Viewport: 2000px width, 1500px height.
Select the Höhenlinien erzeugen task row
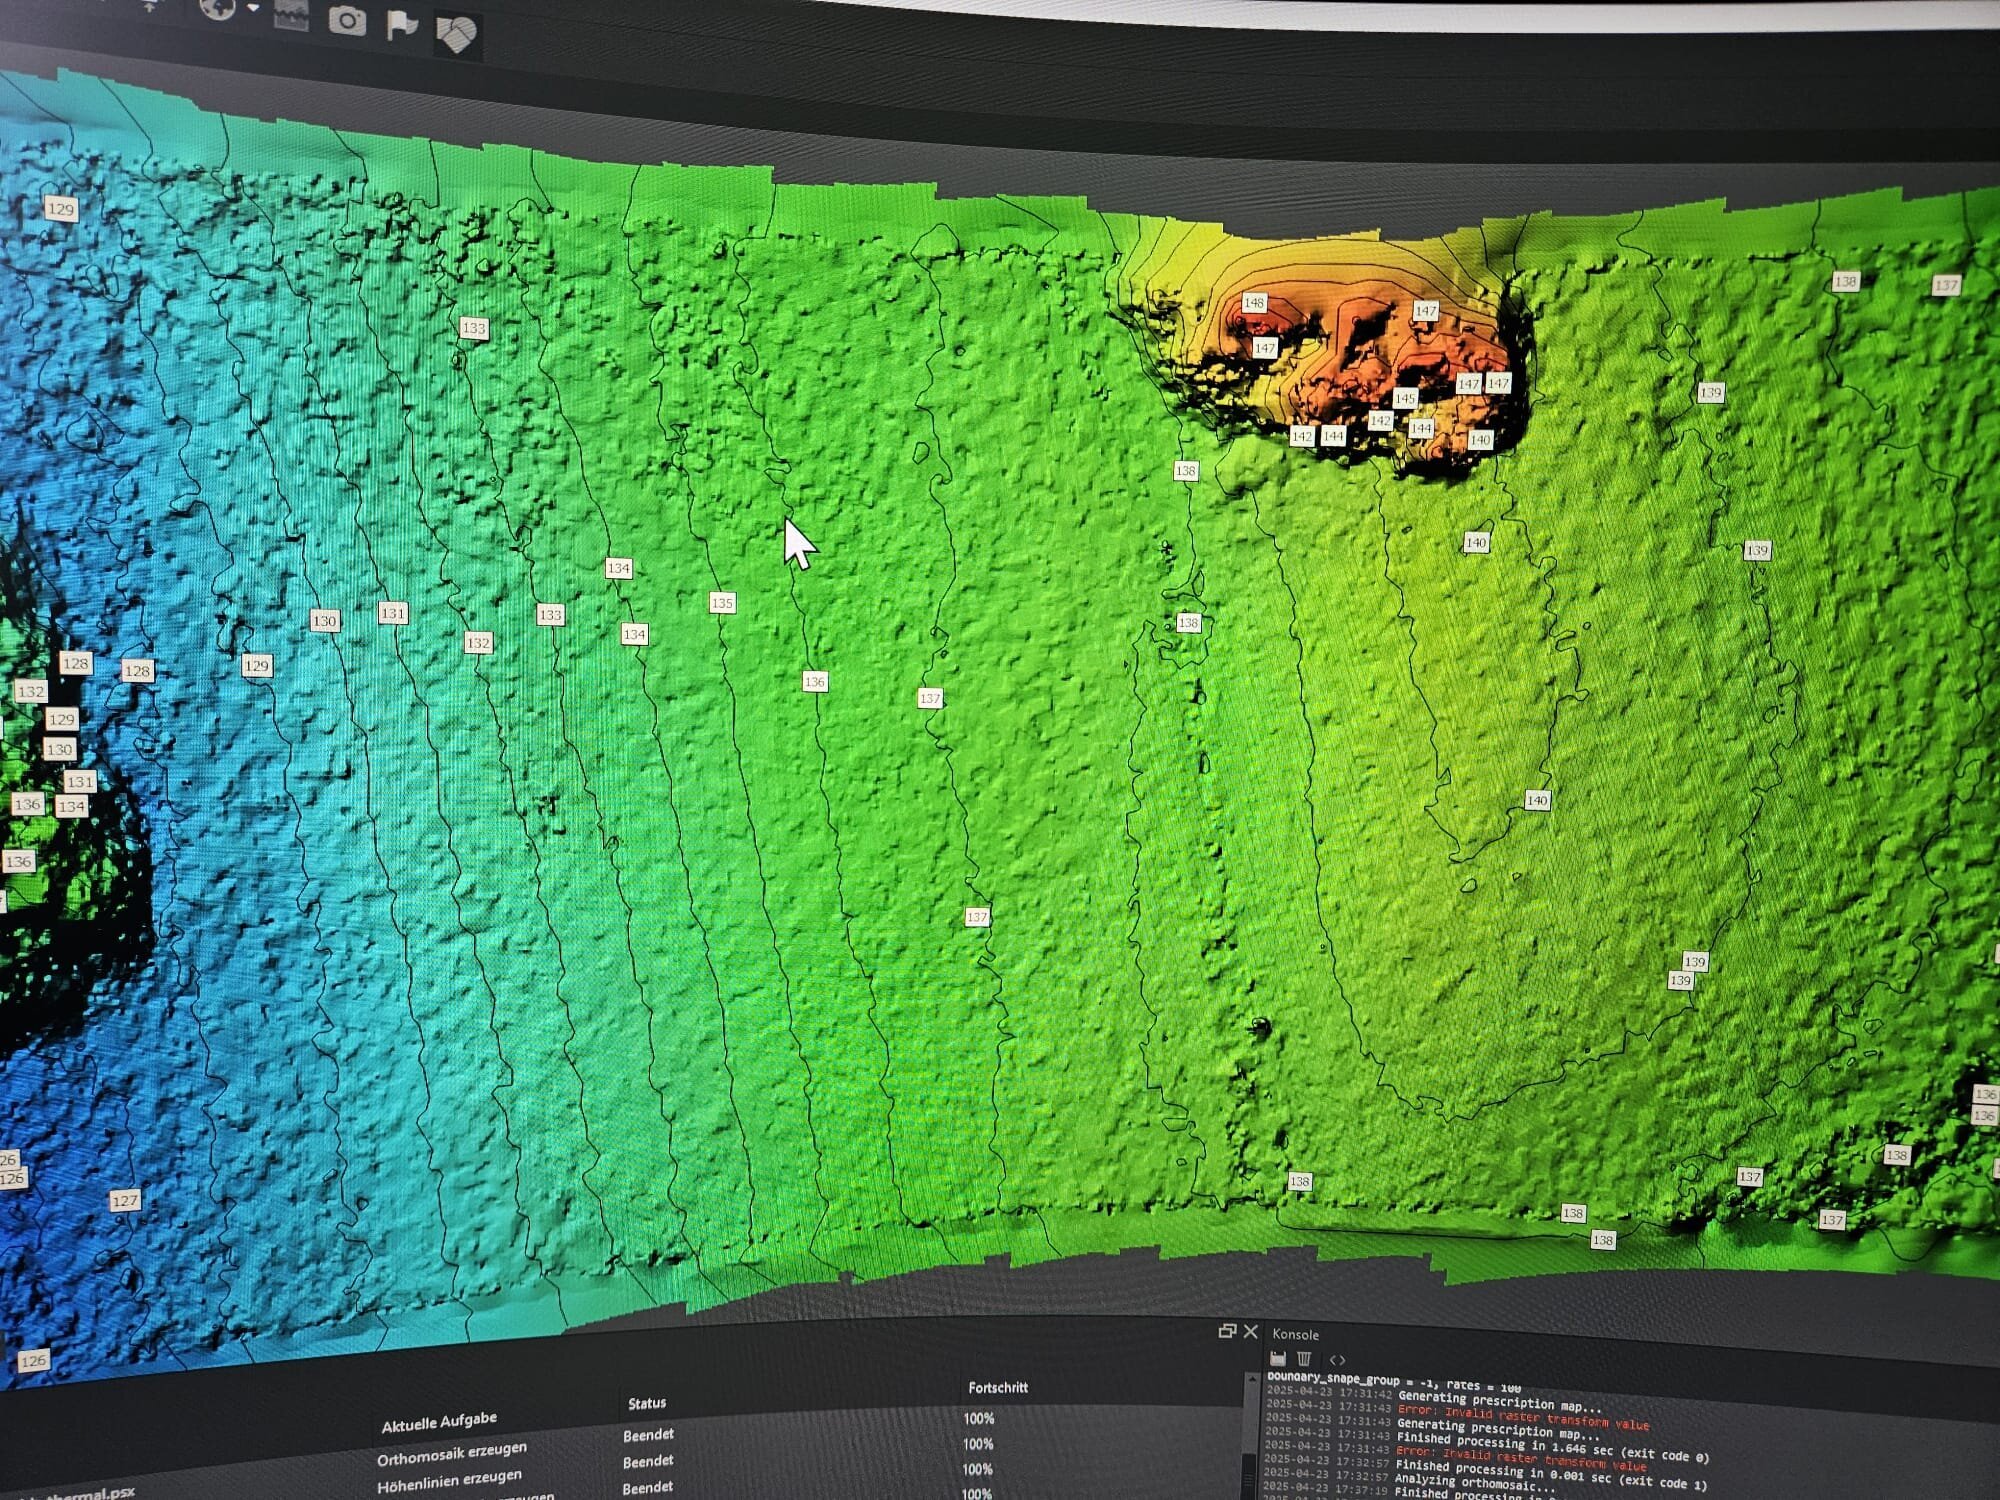[x=449, y=1481]
